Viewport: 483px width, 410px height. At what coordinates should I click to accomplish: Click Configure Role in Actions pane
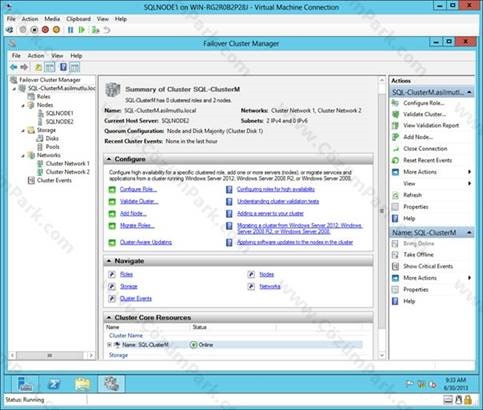(x=424, y=103)
